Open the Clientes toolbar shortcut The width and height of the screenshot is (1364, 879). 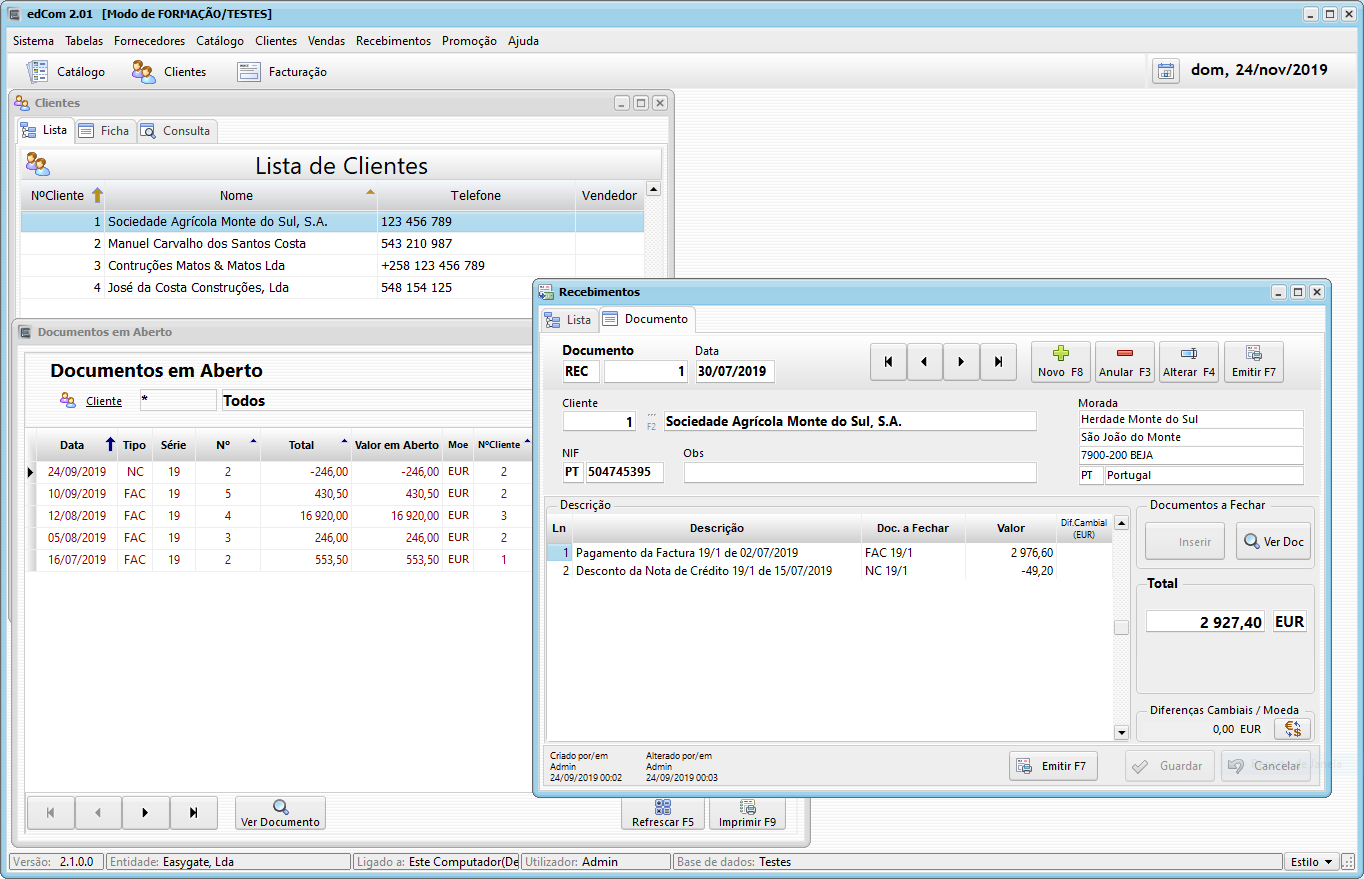pos(169,72)
